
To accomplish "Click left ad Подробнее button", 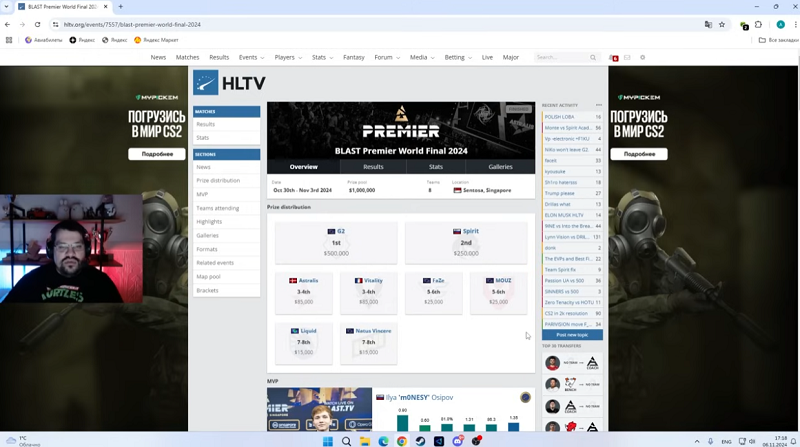I will tap(157, 154).
